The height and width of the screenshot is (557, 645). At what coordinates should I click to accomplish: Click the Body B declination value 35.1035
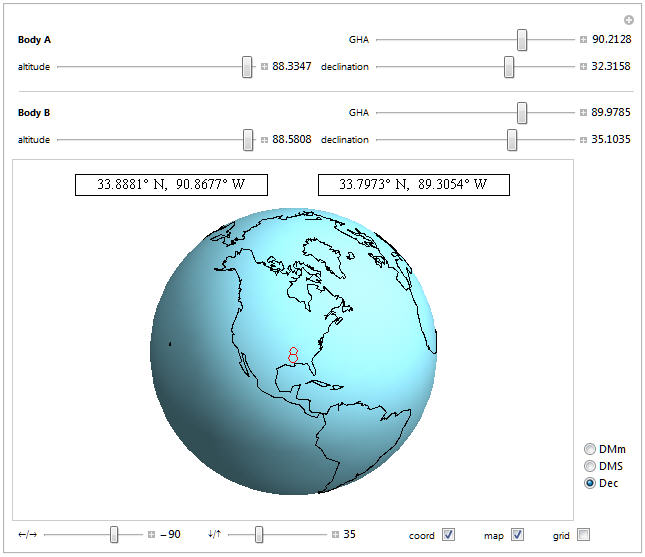[611, 139]
